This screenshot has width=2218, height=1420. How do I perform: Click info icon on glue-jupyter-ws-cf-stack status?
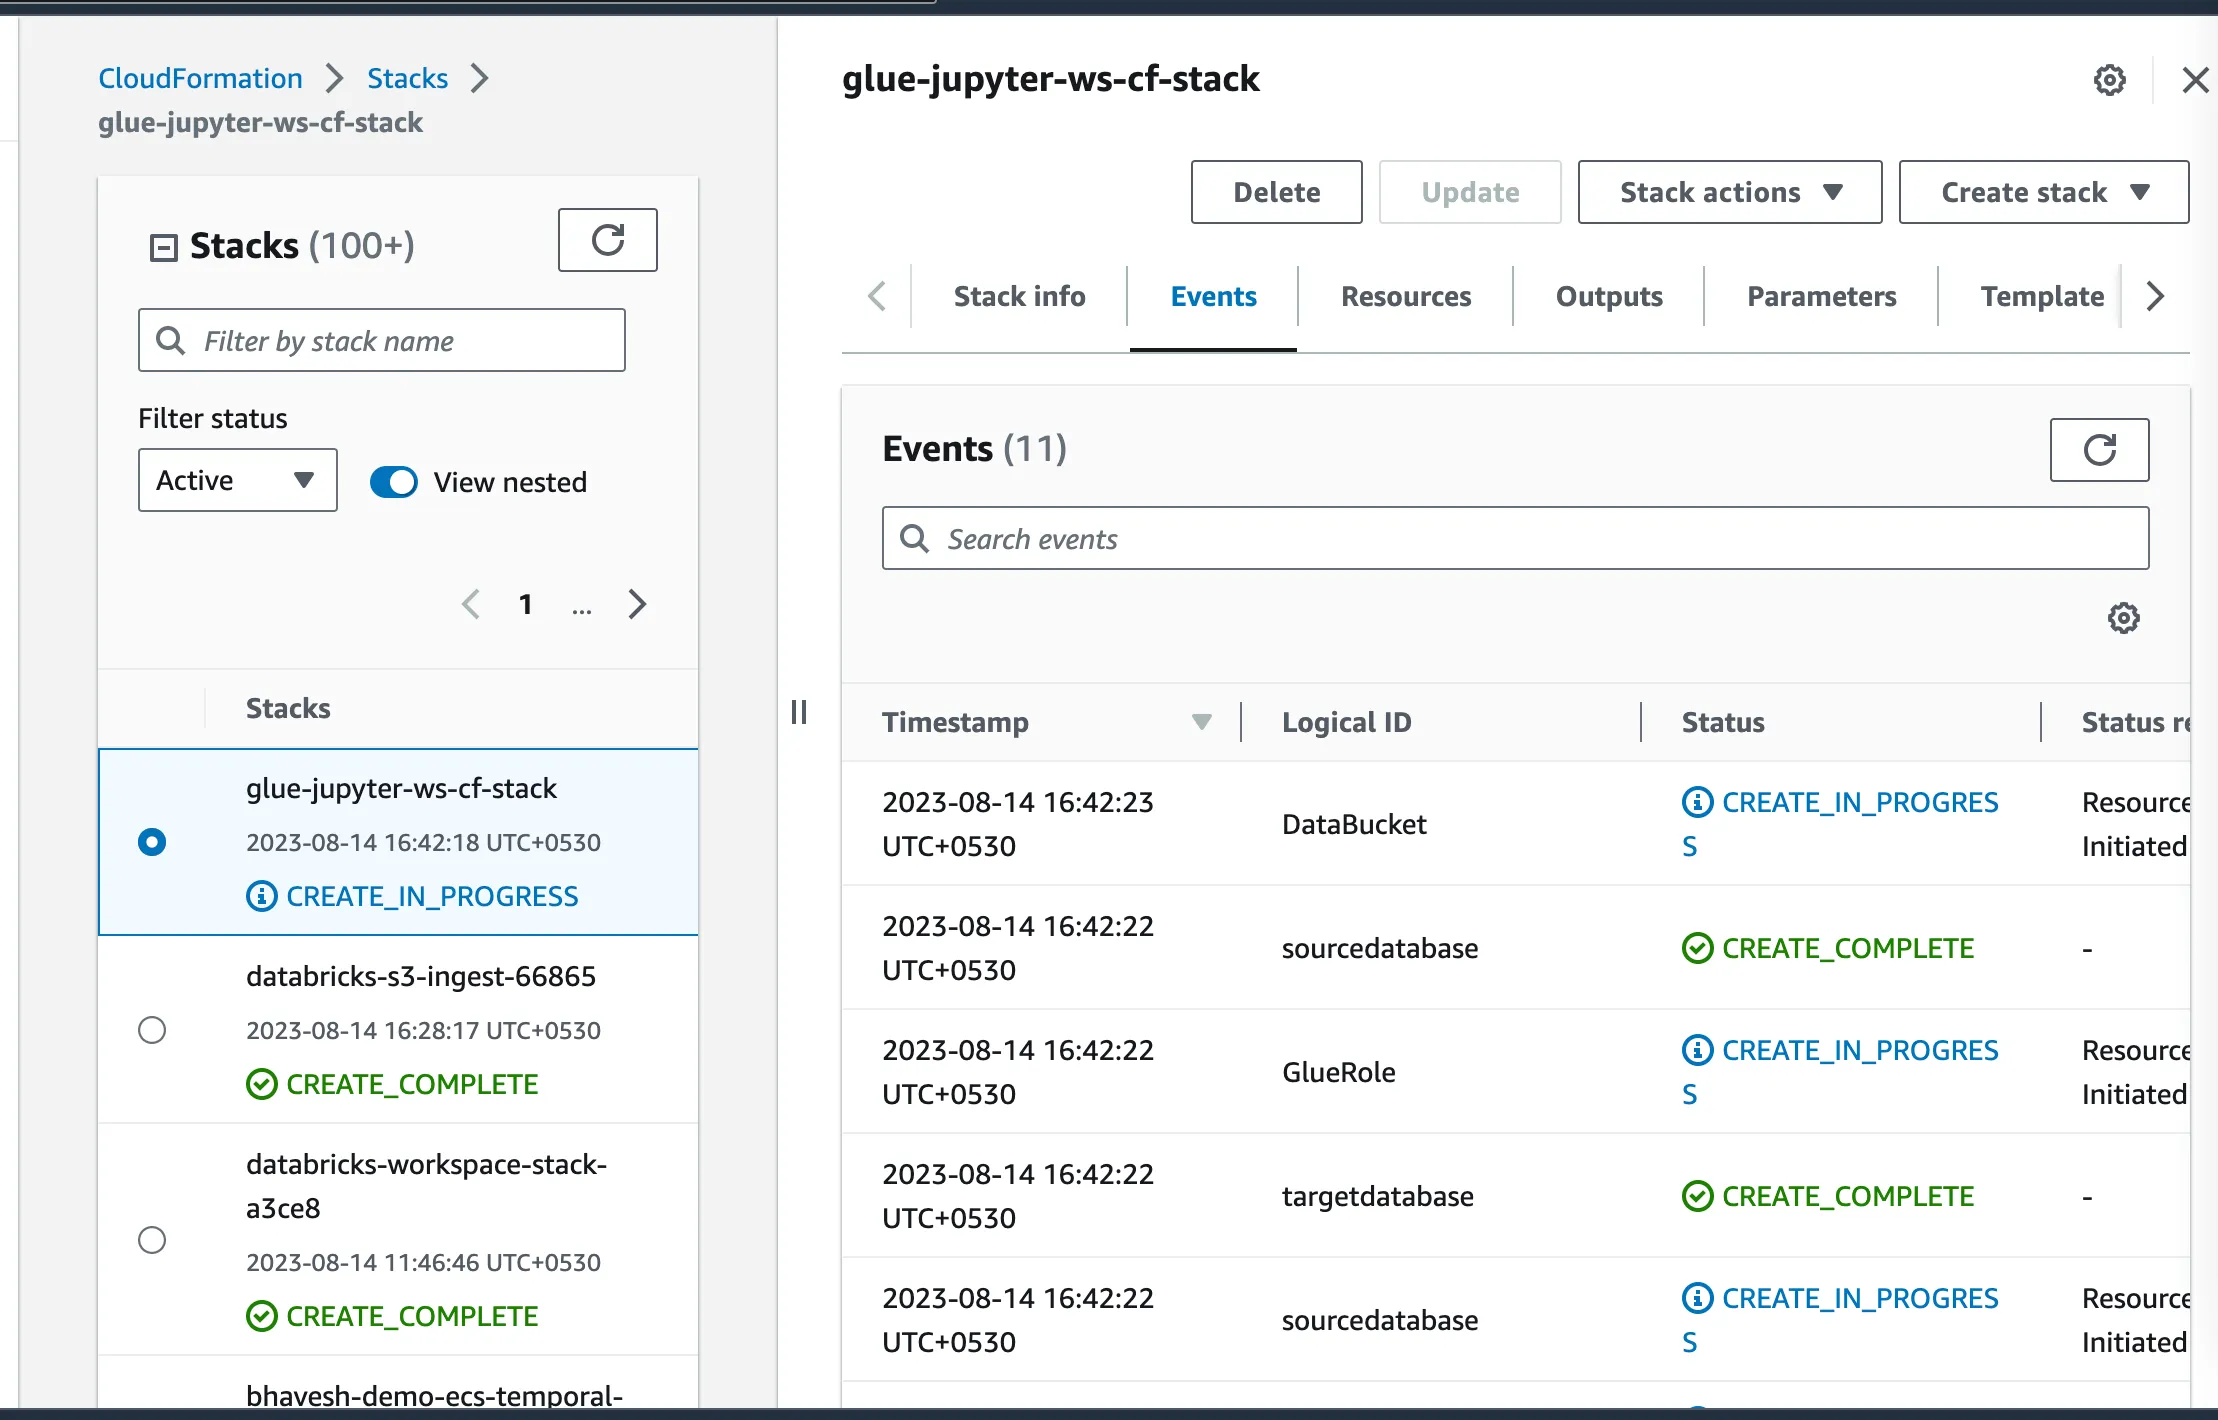[261, 896]
